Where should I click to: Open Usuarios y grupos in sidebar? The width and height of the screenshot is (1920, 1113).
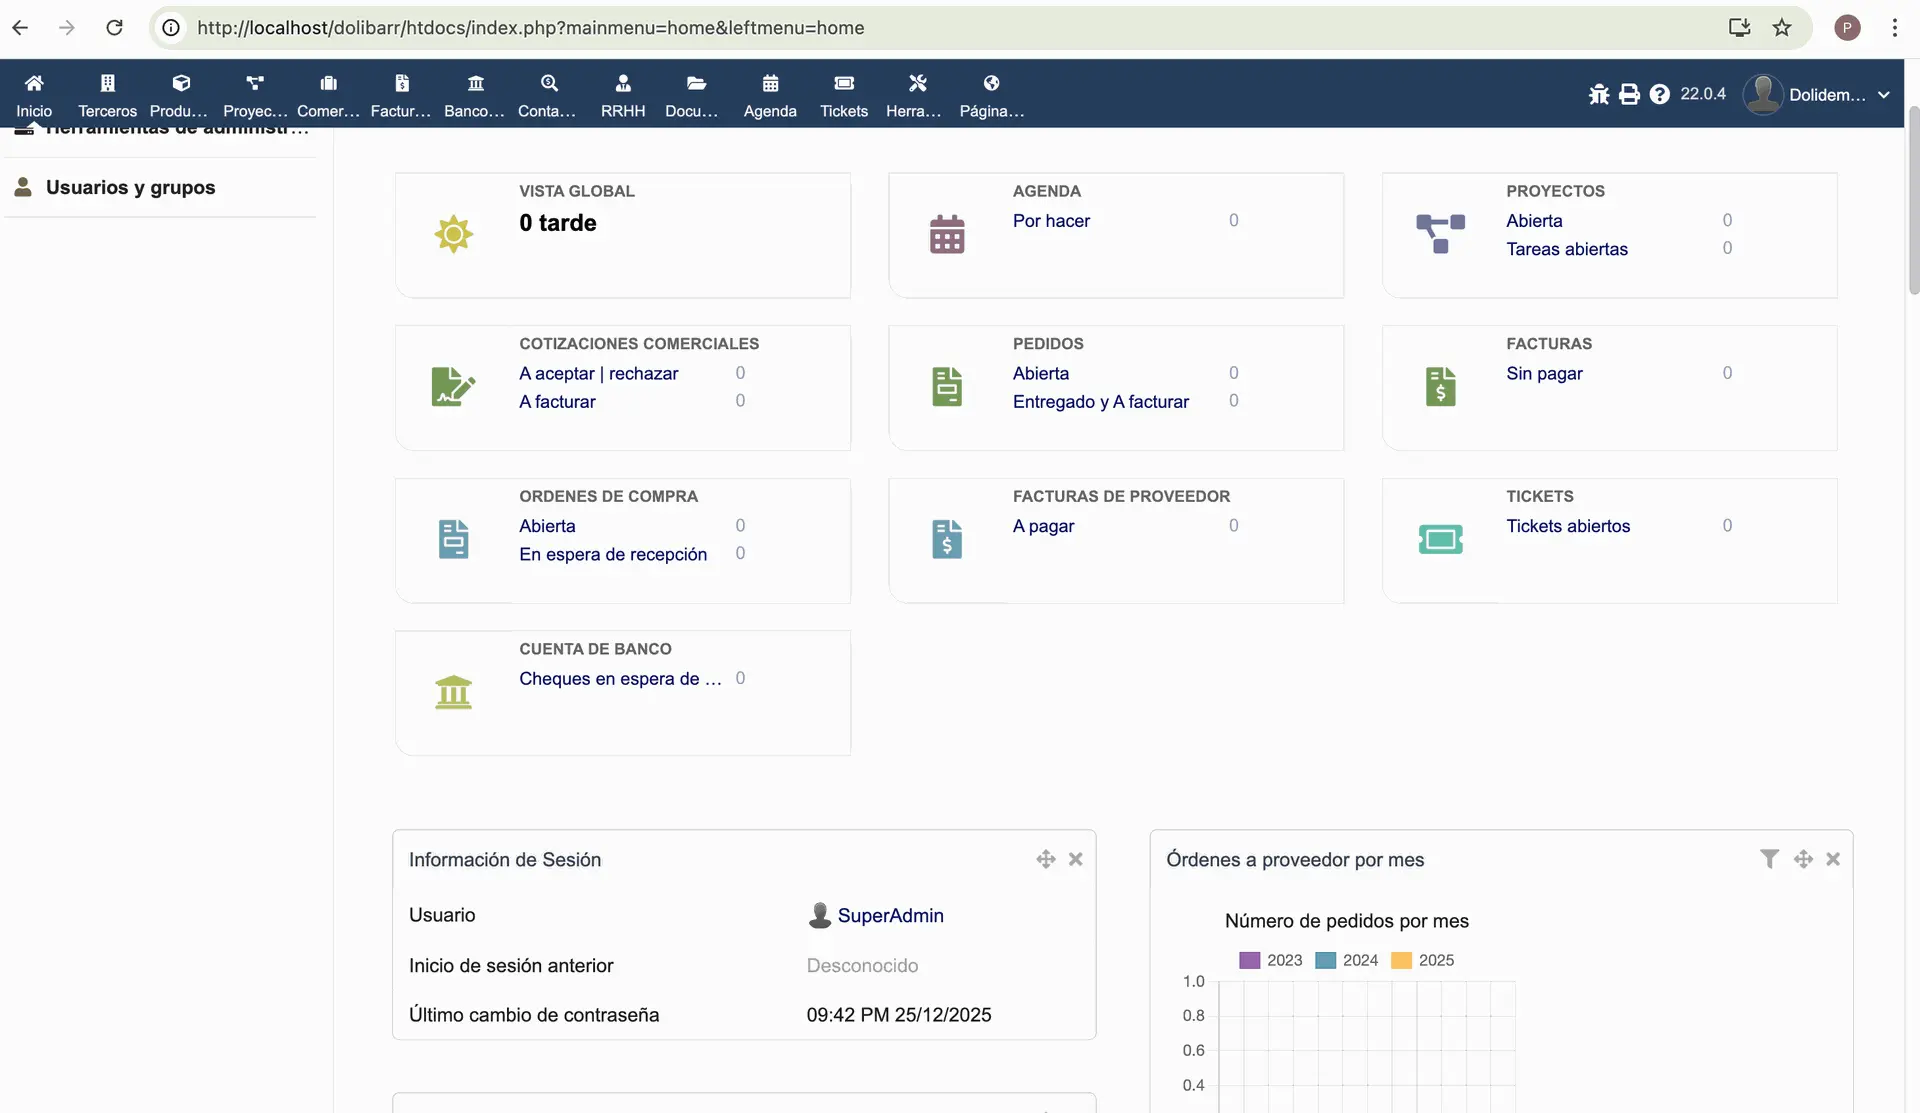tap(130, 188)
